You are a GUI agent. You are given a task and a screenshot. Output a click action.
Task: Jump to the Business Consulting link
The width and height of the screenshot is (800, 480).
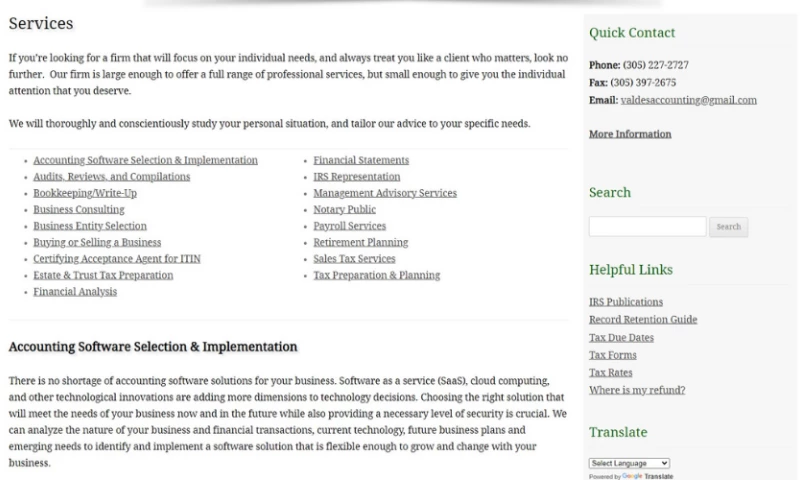[79, 210]
